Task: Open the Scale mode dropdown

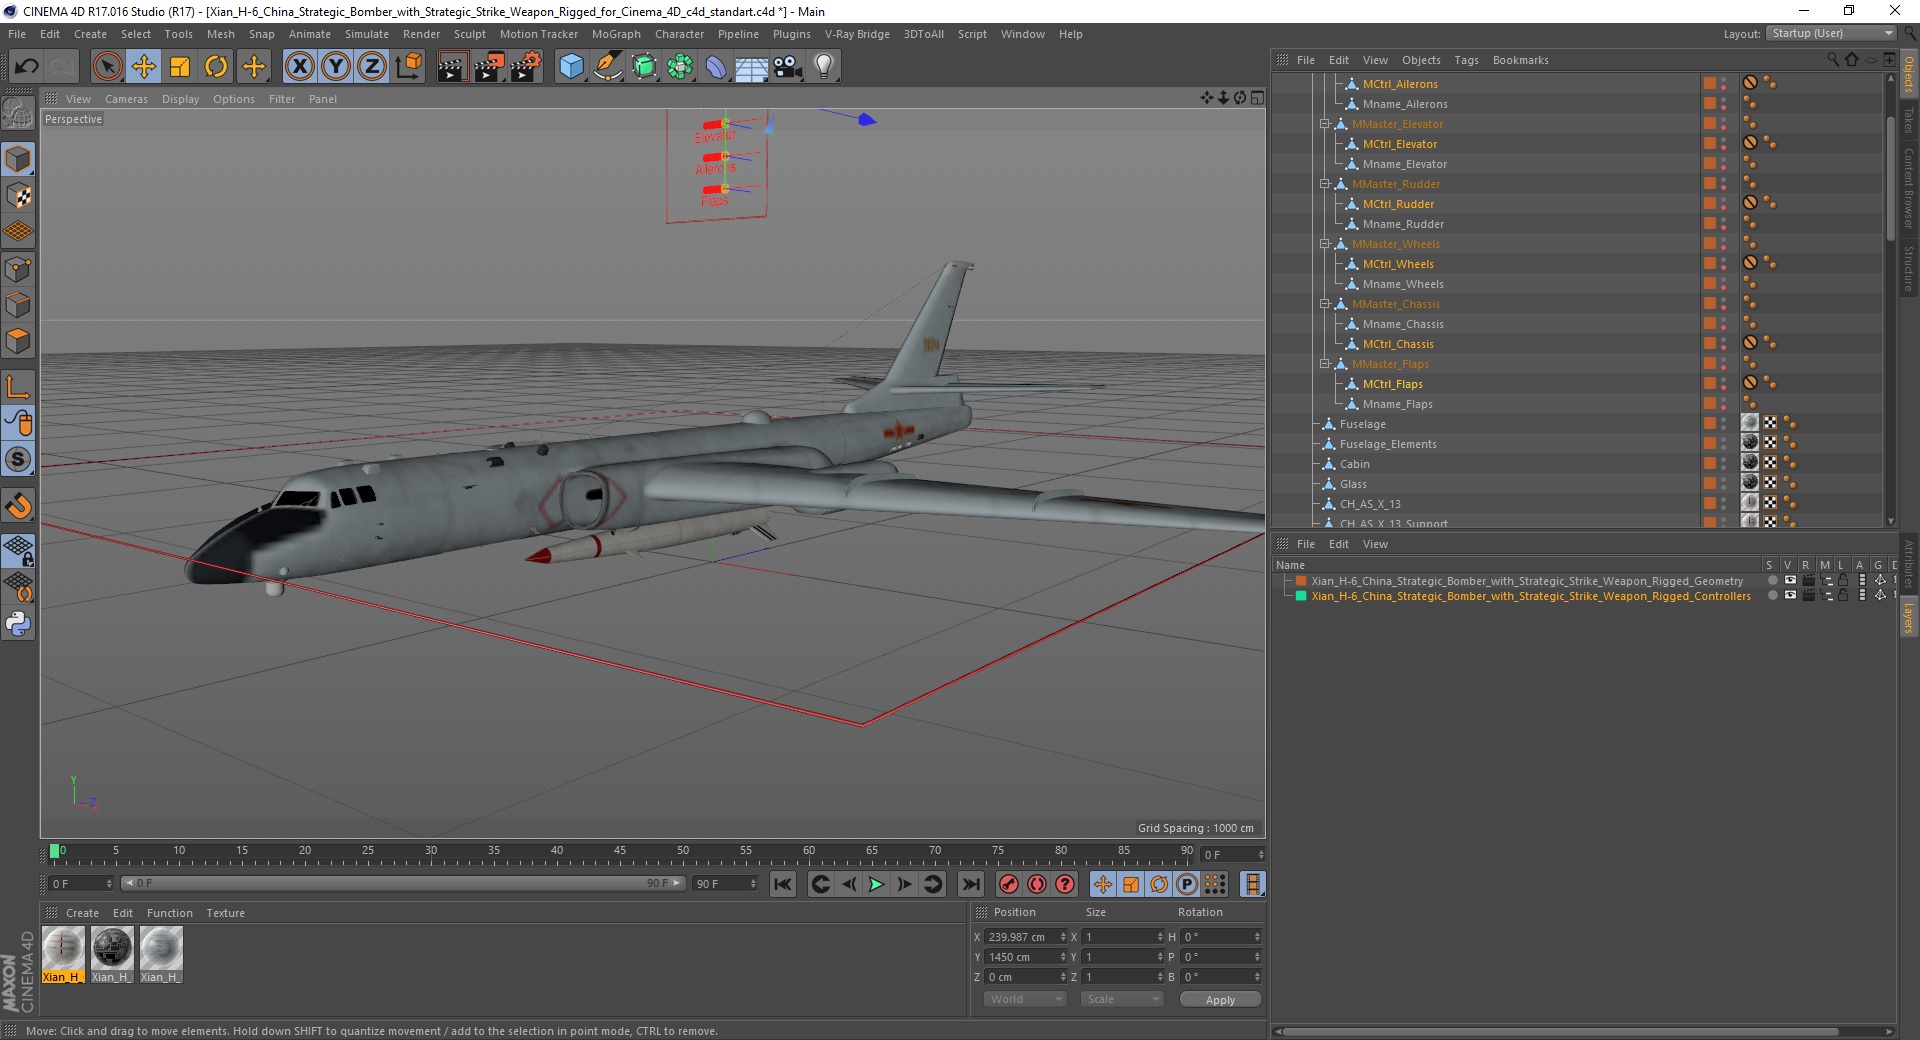Action: click(x=1122, y=999)
